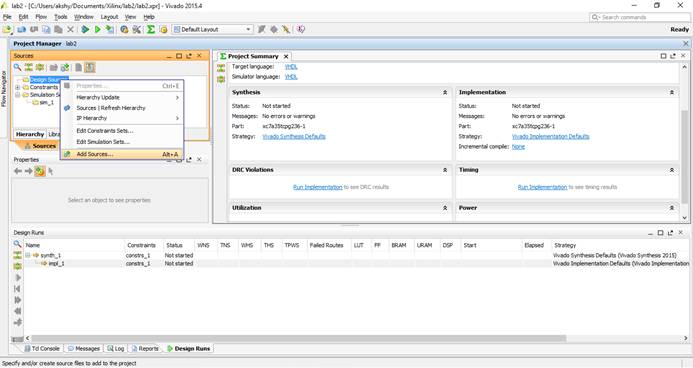Screen dimensions: 693x368
Task: Click Expand All icon in Sources toolbar
Action: click(40, 67)
